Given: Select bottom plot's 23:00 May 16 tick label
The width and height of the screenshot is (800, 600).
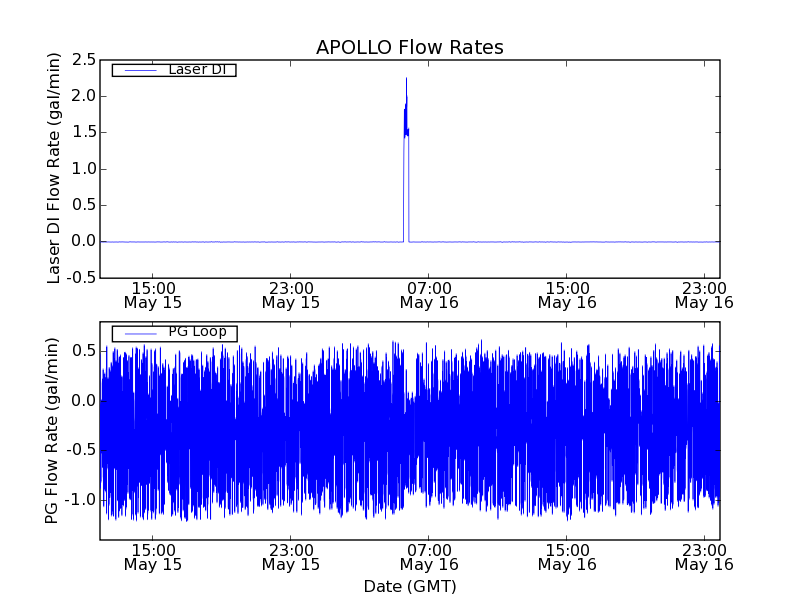Looking at the screenshot, I should pos(704,556).
